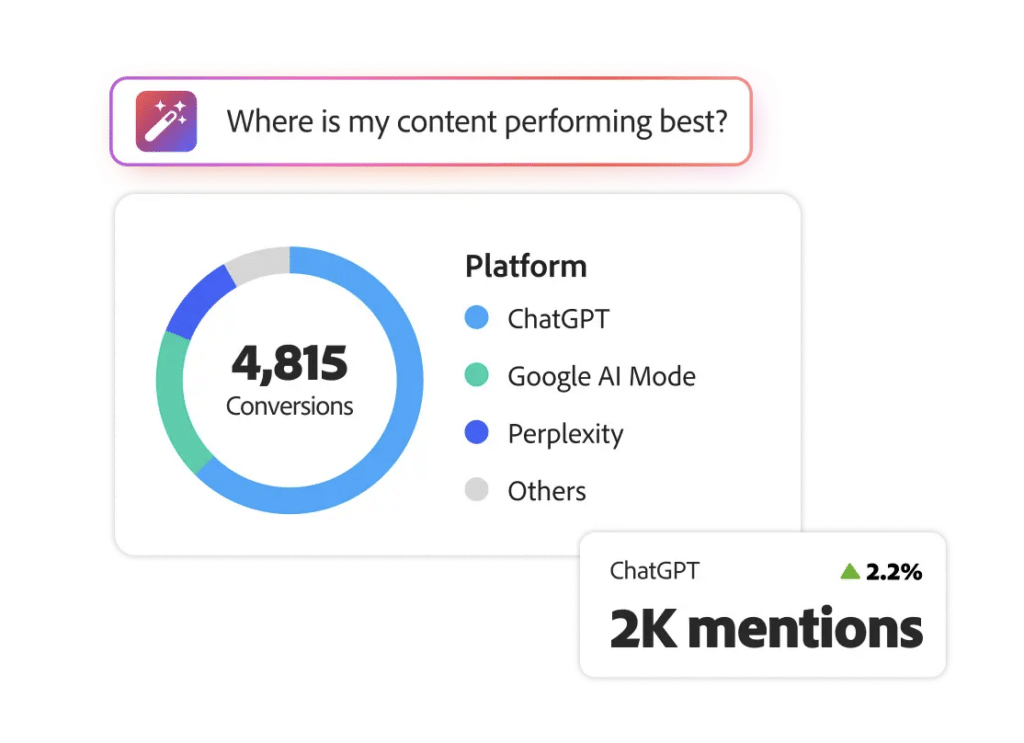This screenshot has width=1024, height=743.
Task: Select the Google AI Mode green legend dot
Action: point(477,375)
